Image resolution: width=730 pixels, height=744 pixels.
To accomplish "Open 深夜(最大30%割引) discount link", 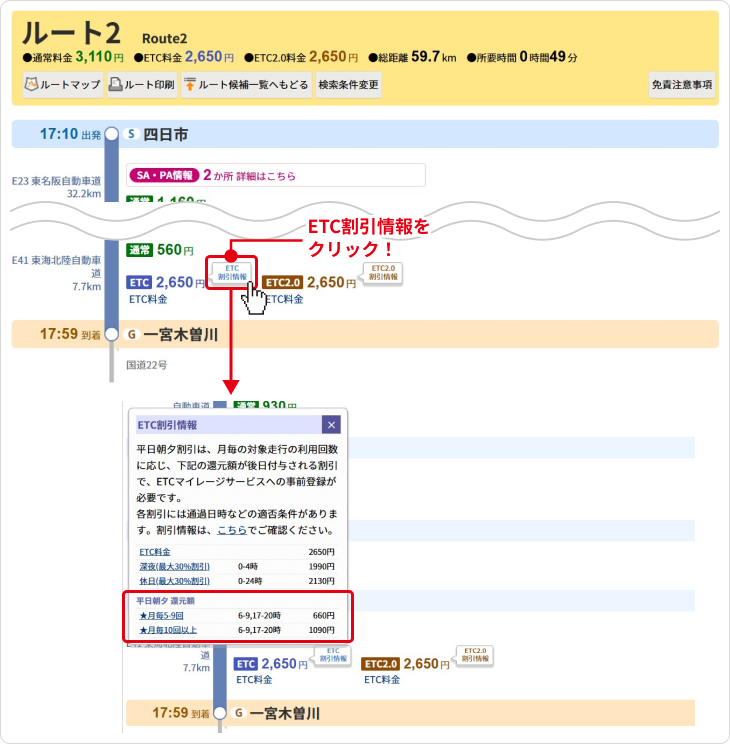I will 174,566.
